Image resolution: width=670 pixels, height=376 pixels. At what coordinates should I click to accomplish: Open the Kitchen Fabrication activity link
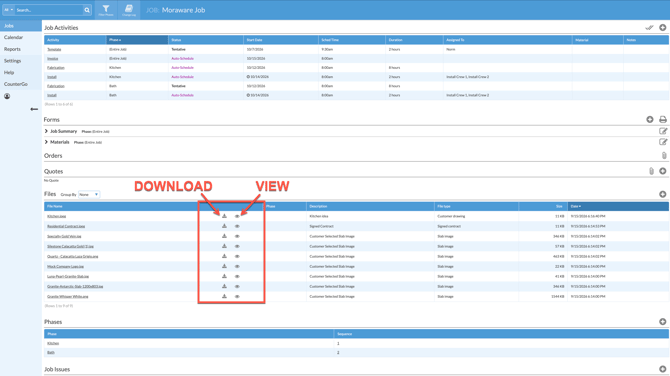click(x=56, y=68)
